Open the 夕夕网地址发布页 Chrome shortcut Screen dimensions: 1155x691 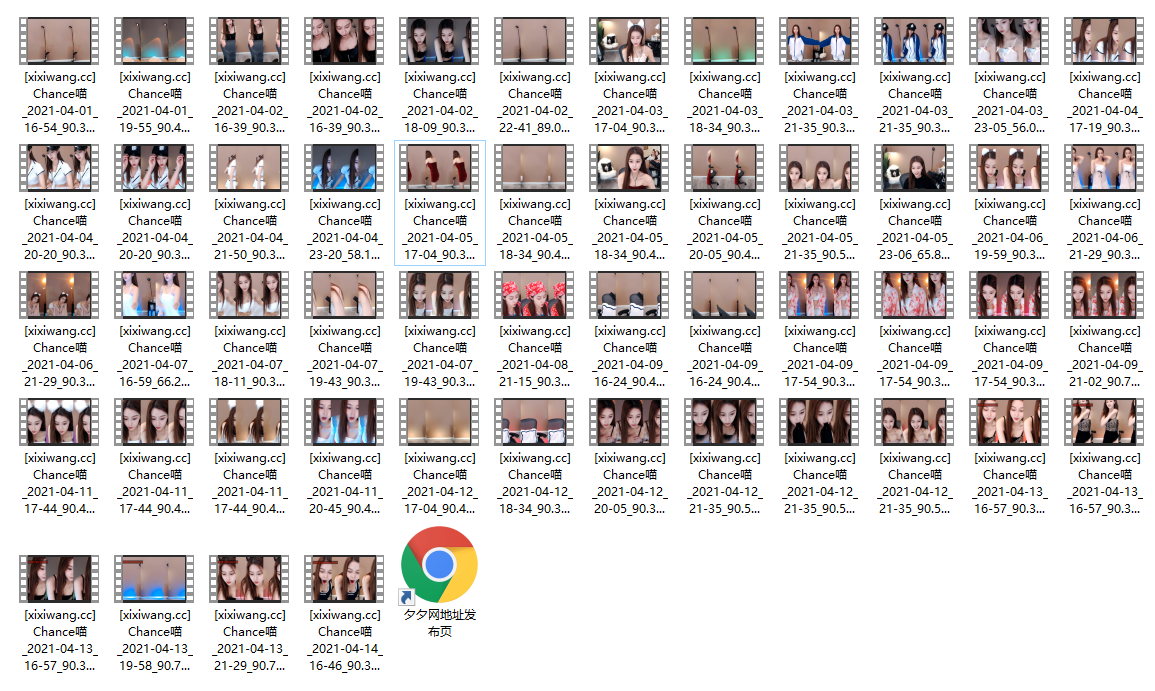439,565
